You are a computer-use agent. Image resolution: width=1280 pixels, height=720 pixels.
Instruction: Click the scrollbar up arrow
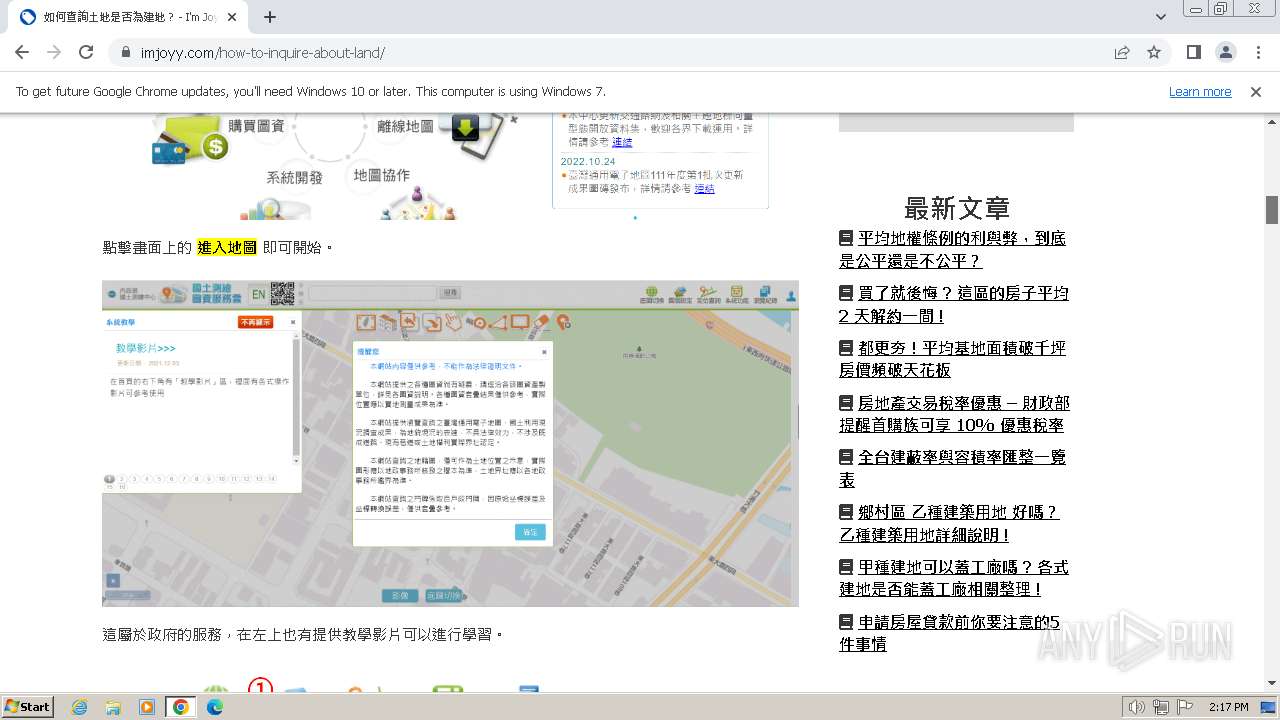click(1272, 120)
